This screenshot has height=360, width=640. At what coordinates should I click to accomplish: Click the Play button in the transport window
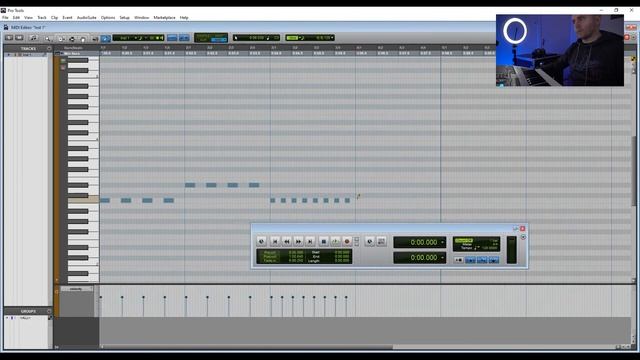click(x=335, y=242)
